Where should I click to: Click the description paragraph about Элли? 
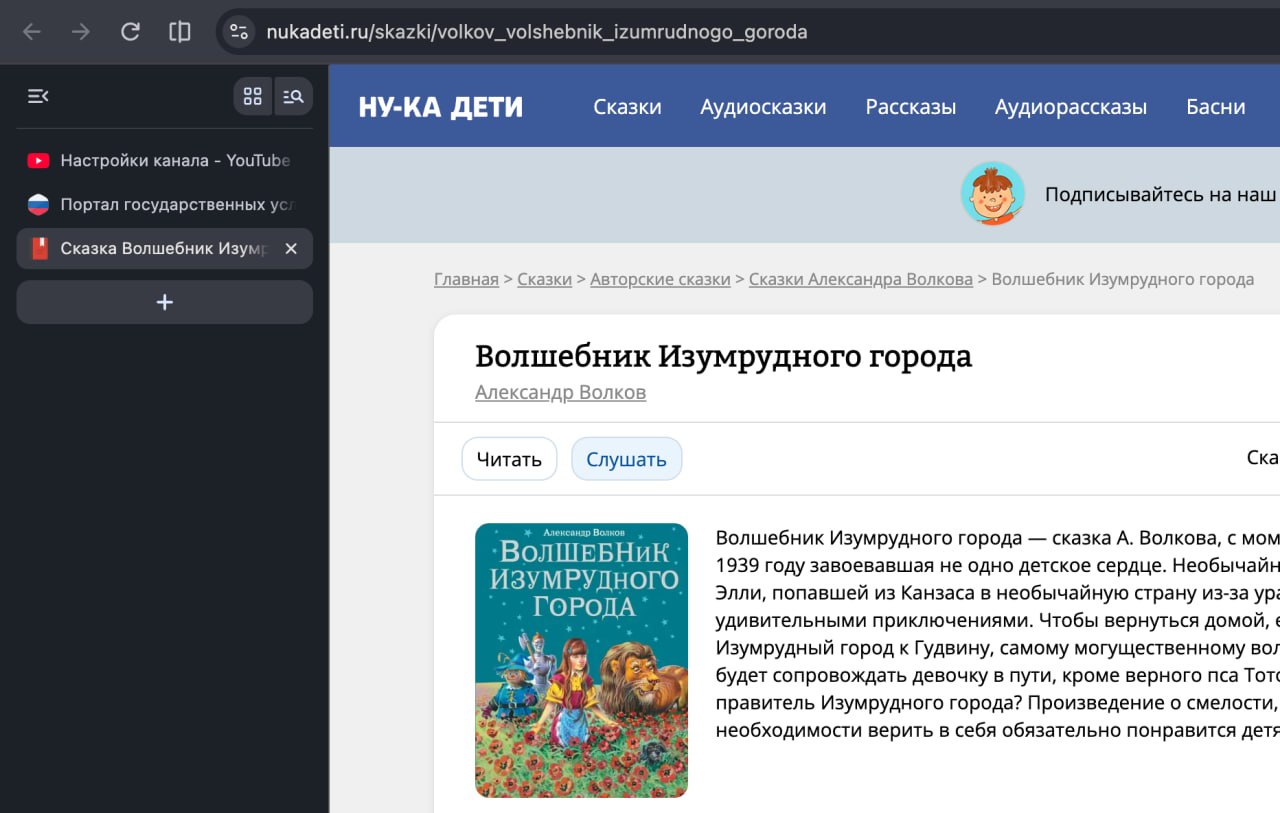coord(998,635)
